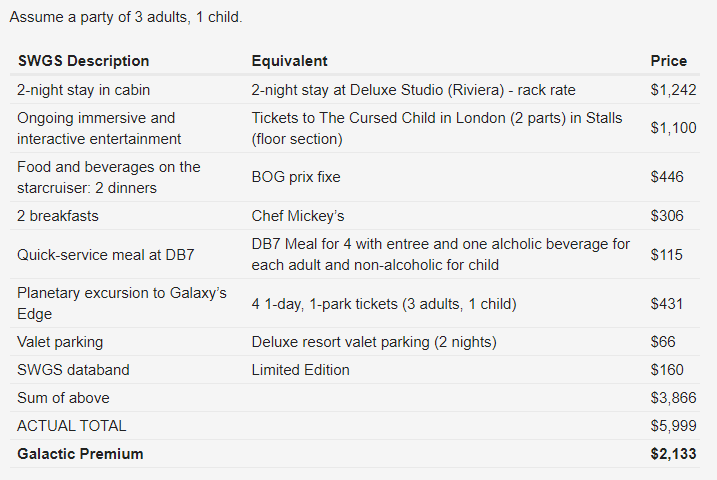717x480 pixels.
Task: Select the '2-night stay in cabin' cell
Action: (x=83, y=90)
